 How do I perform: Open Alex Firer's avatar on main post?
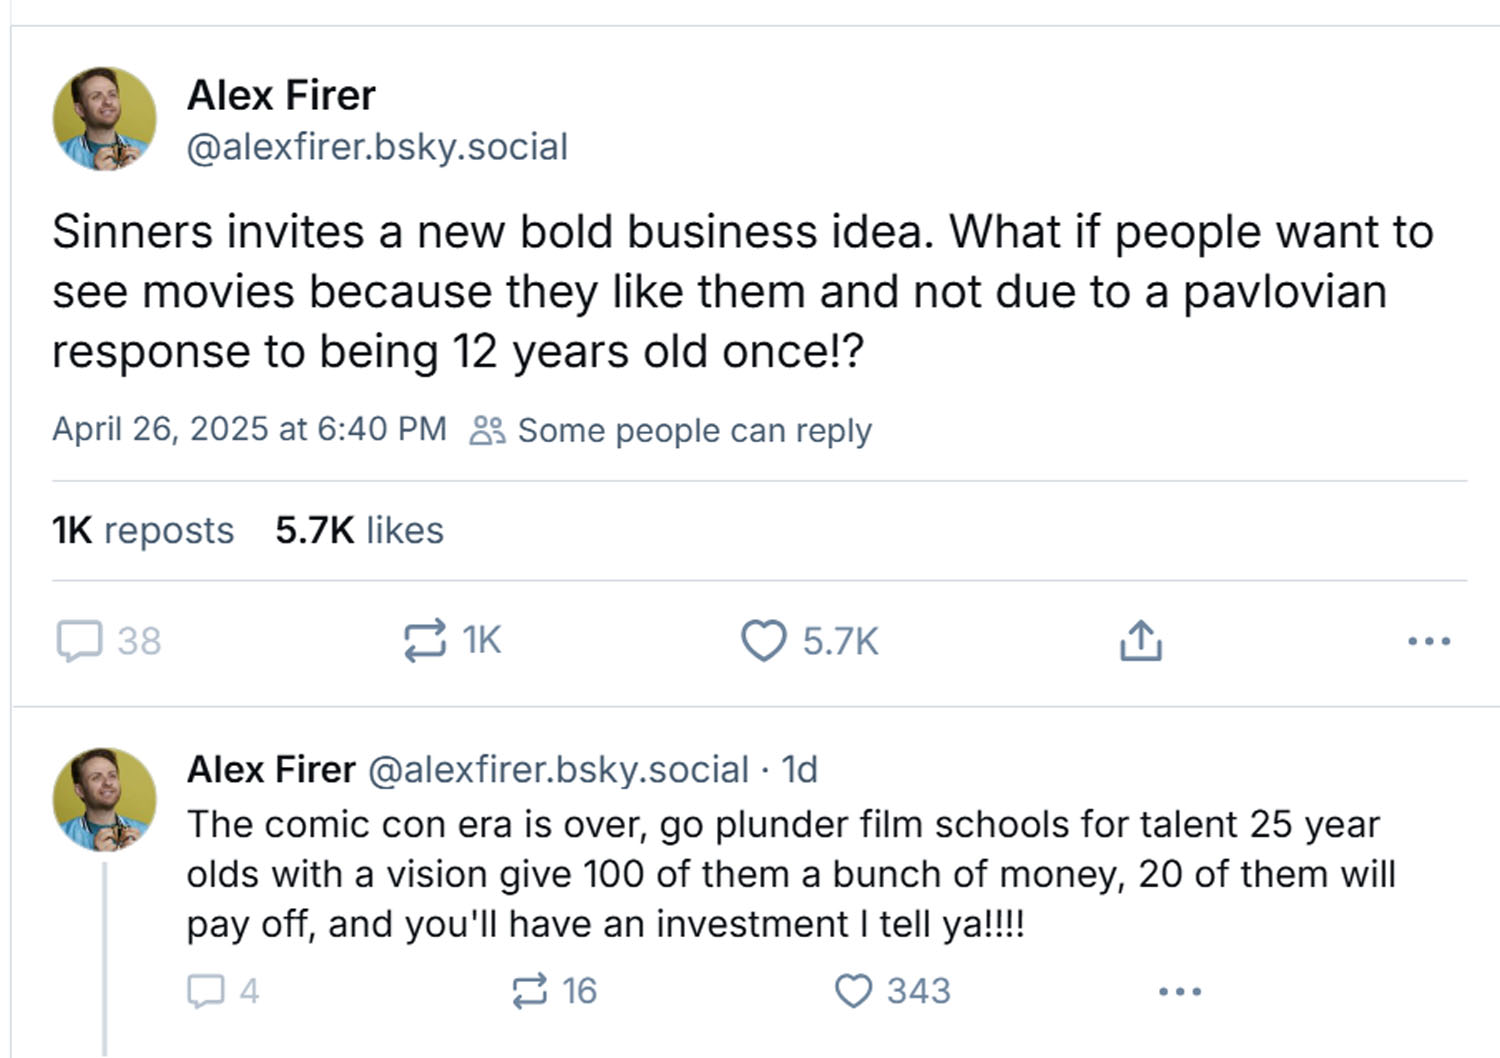click(105, 119)
